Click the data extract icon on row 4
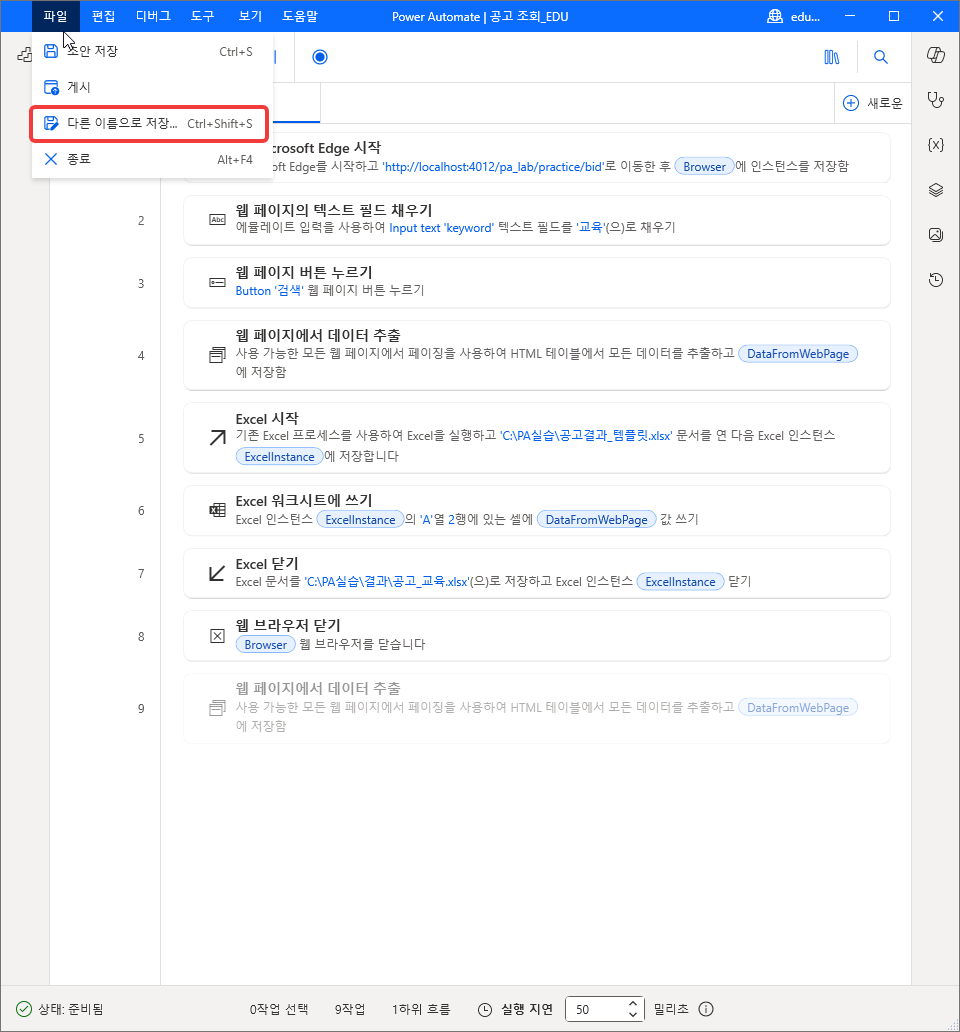Viewport: 960px width, 1032px height. coord(217,355)
